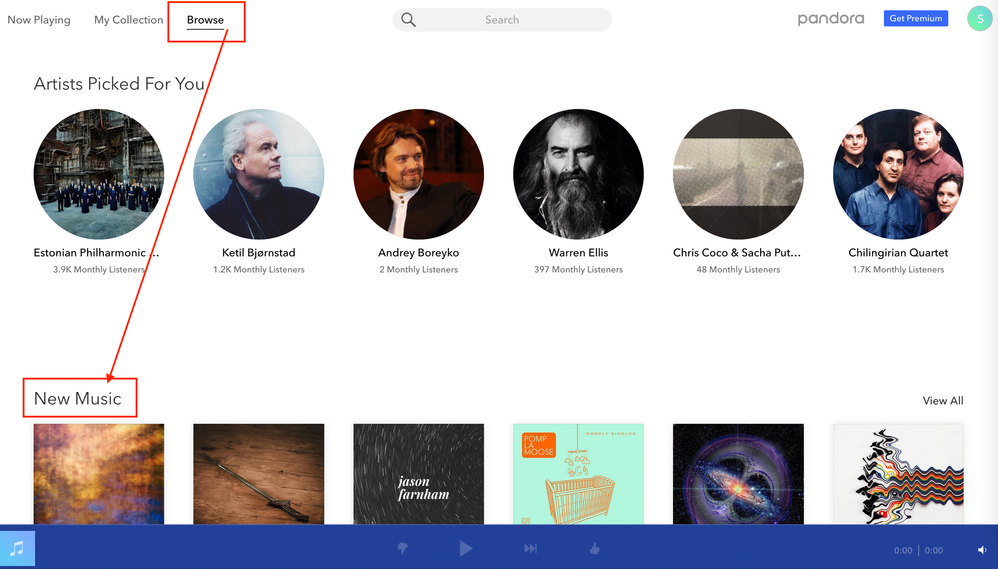Click the magnifying glass search icon

tap(409, 20)
